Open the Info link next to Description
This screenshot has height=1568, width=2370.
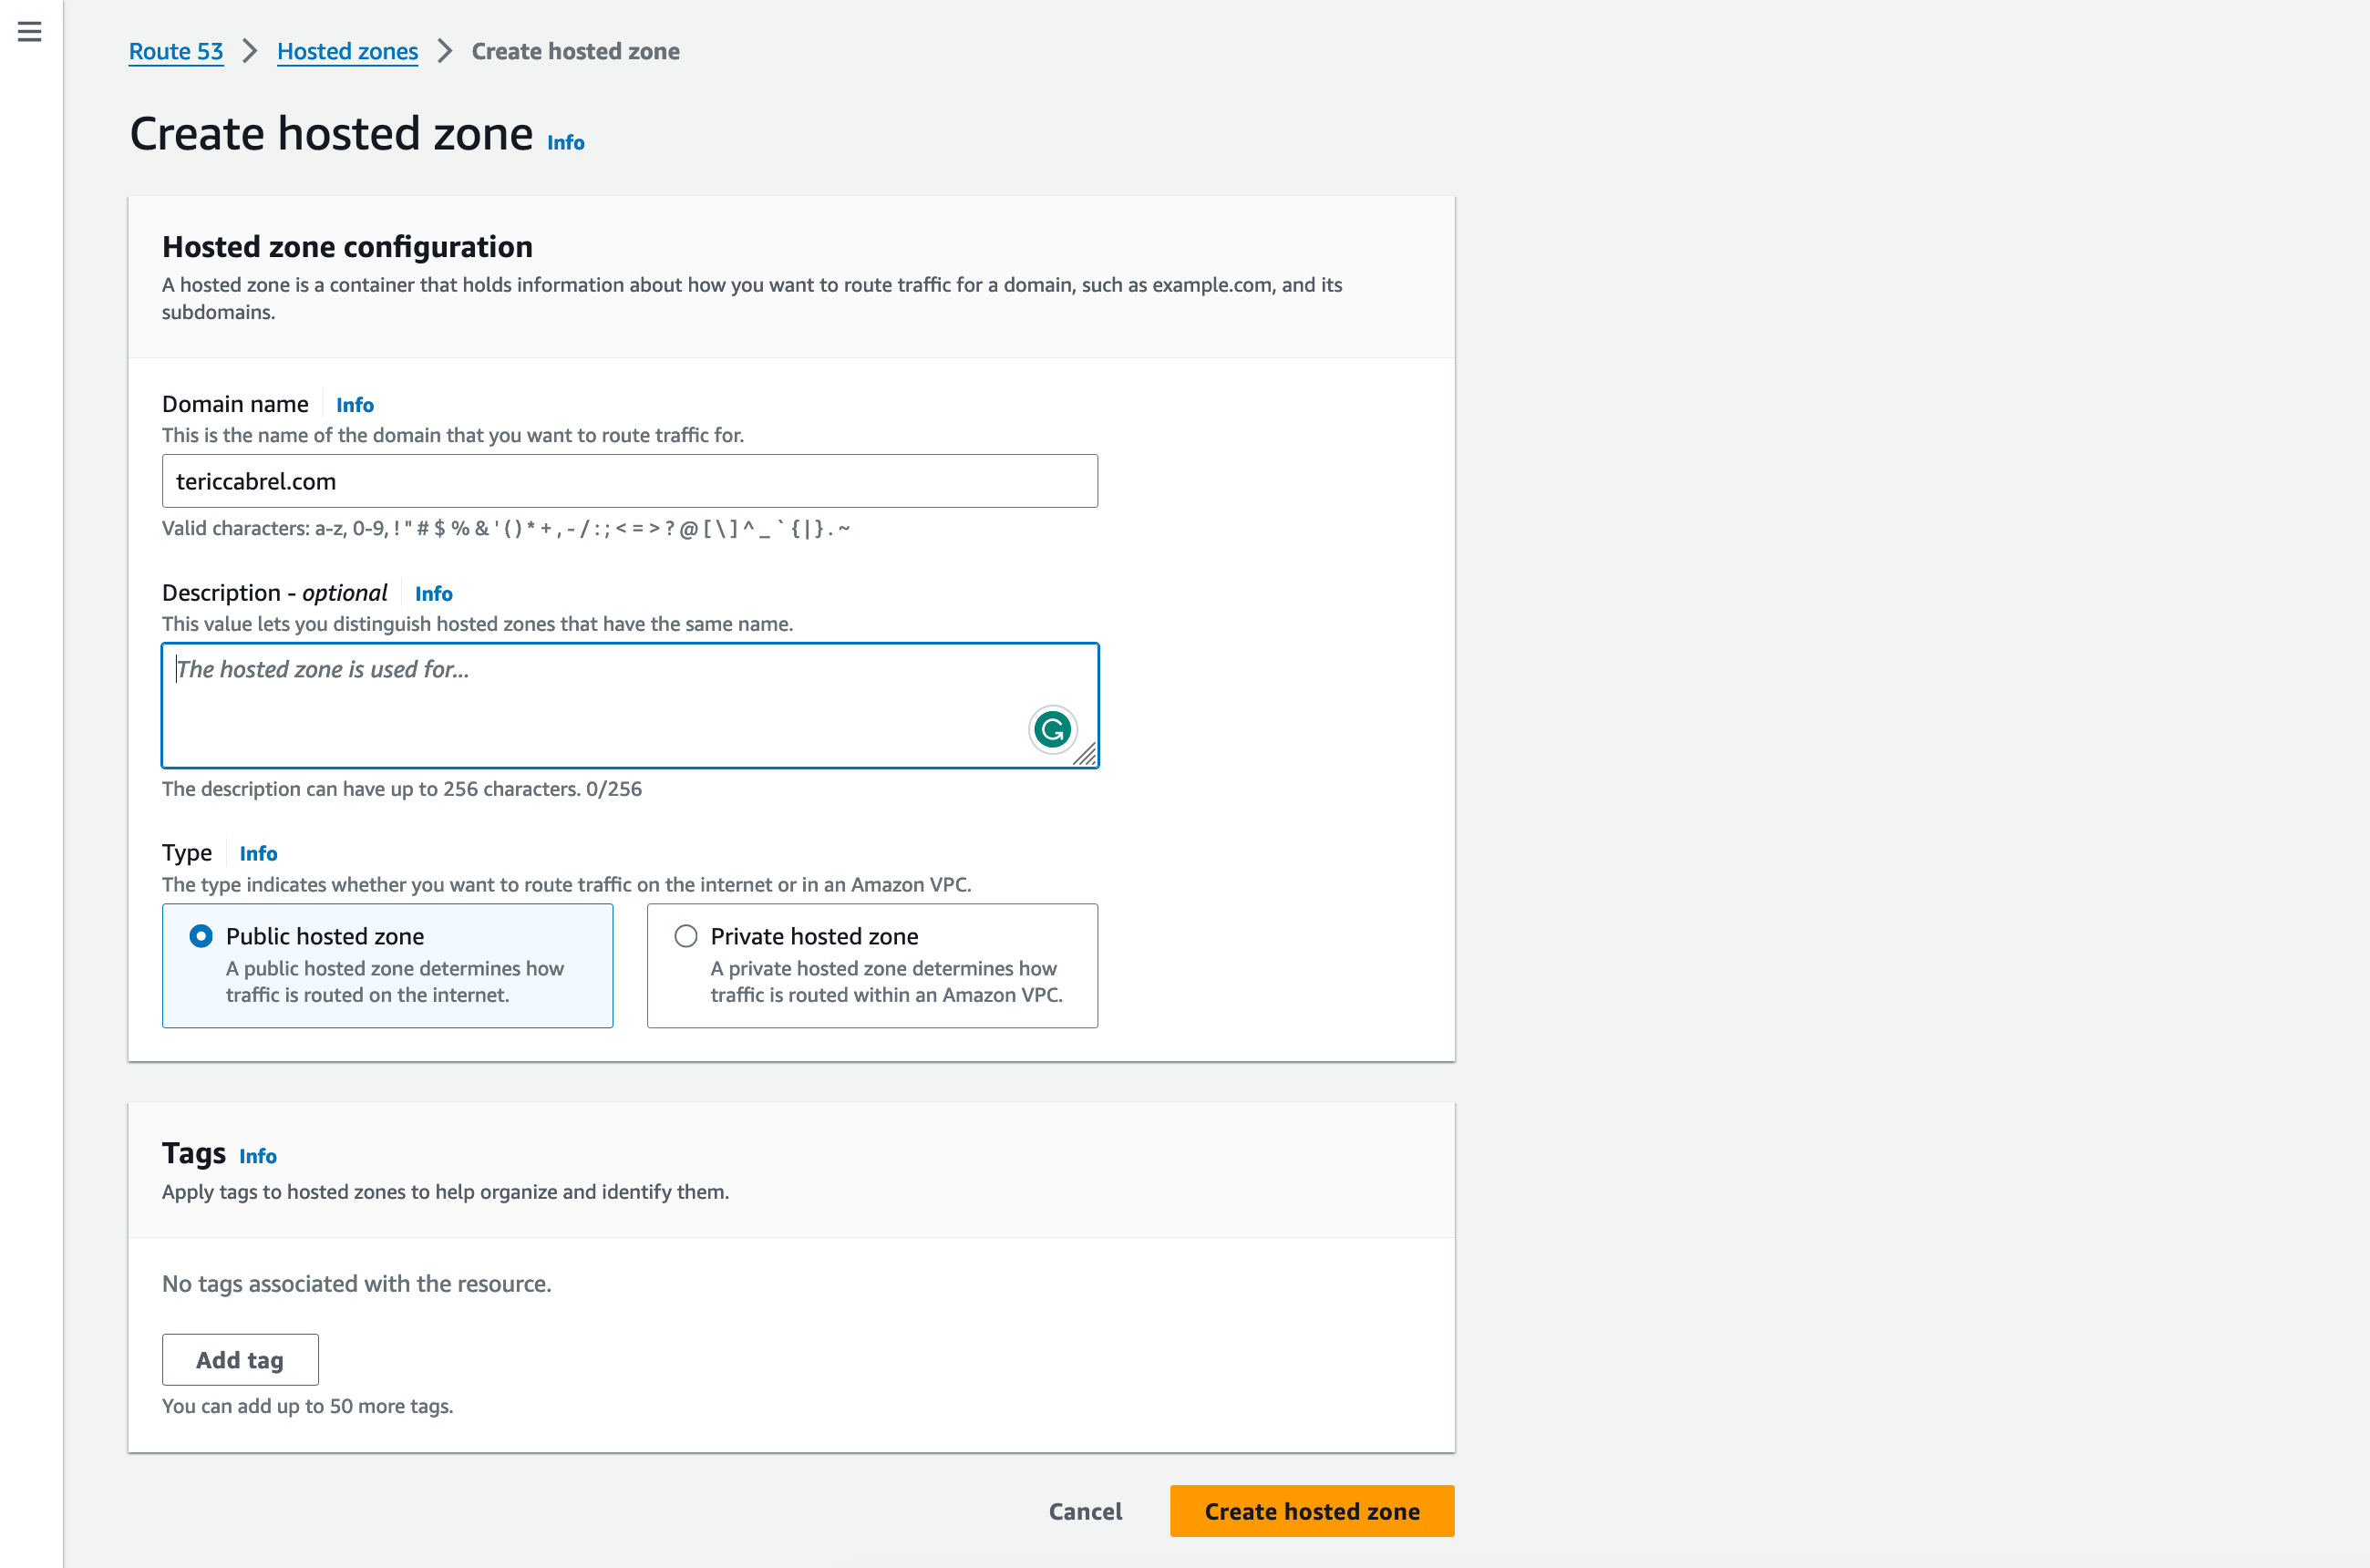click(433, 593)
